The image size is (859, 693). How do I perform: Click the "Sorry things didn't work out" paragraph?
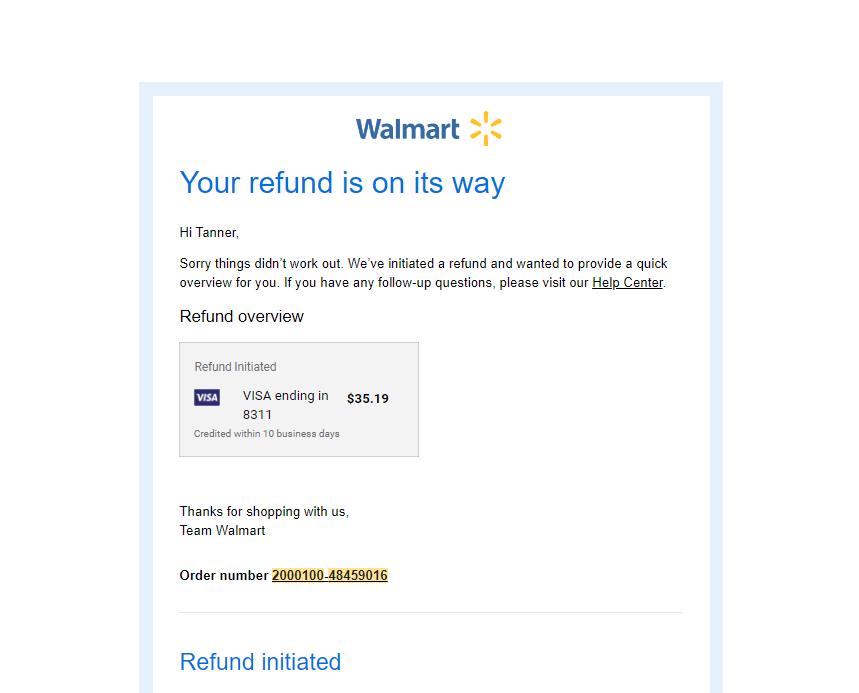pos(423,273)
